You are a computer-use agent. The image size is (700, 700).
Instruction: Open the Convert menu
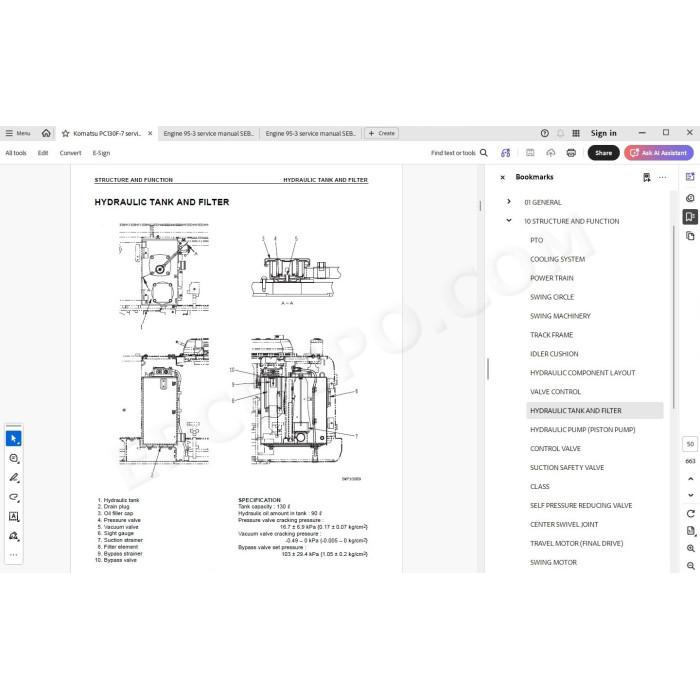point(71,153)
